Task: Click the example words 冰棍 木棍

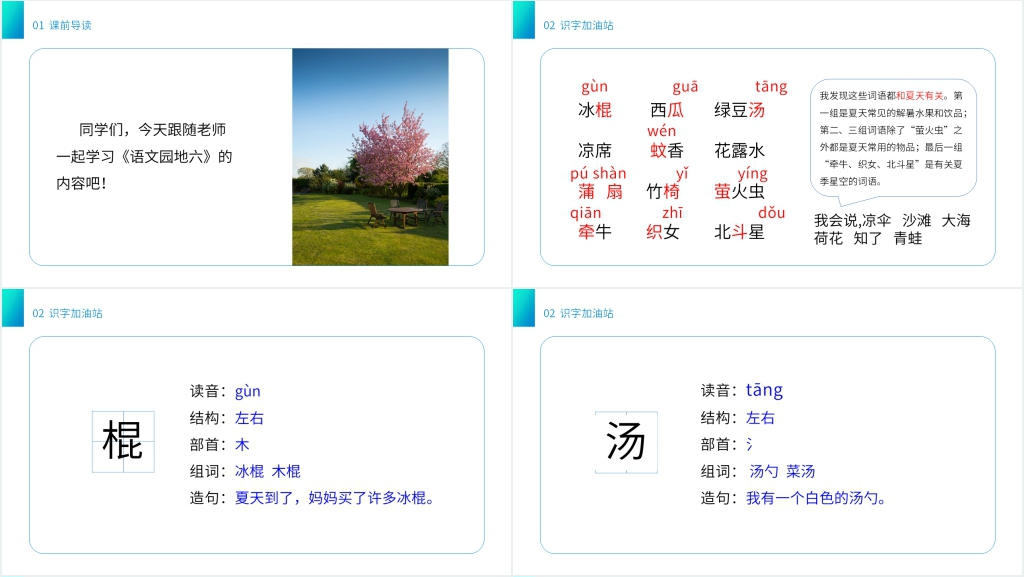Action: click(268, 471)
